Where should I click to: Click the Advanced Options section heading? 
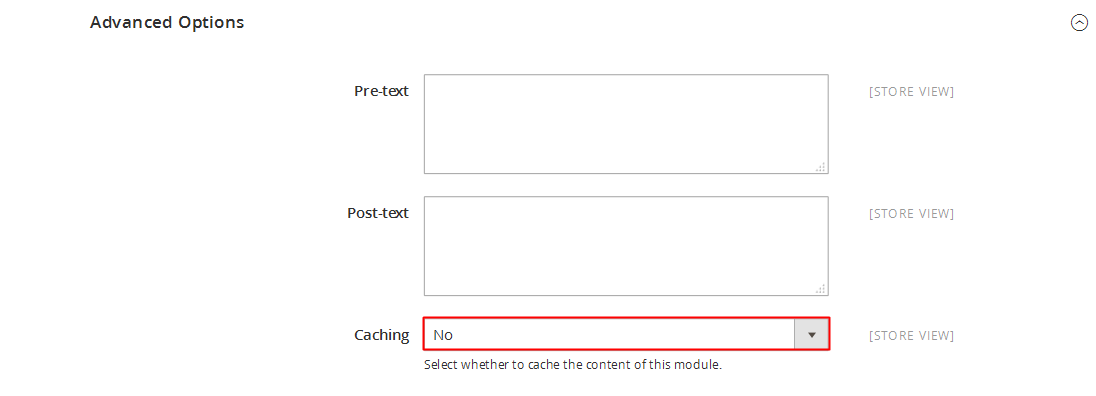pos(167,22)
